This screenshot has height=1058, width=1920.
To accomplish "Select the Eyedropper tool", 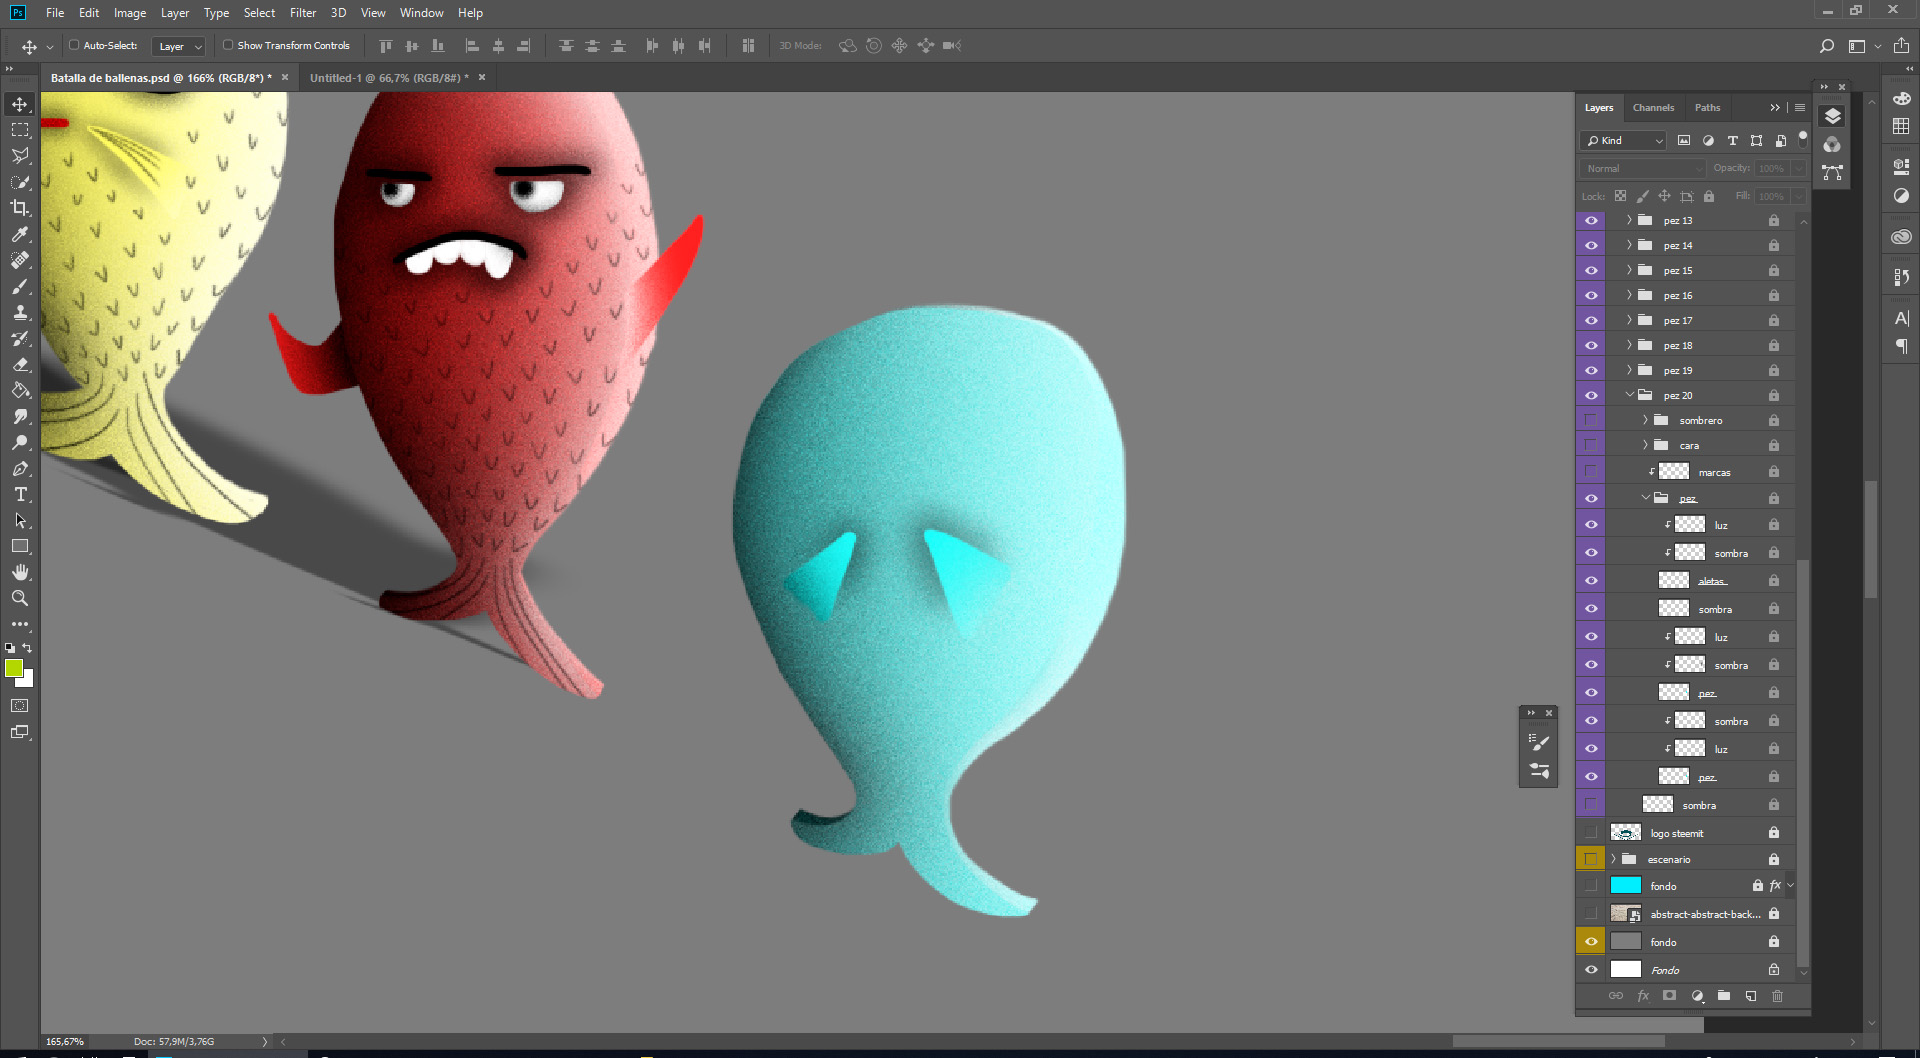I will click(20, 234).
